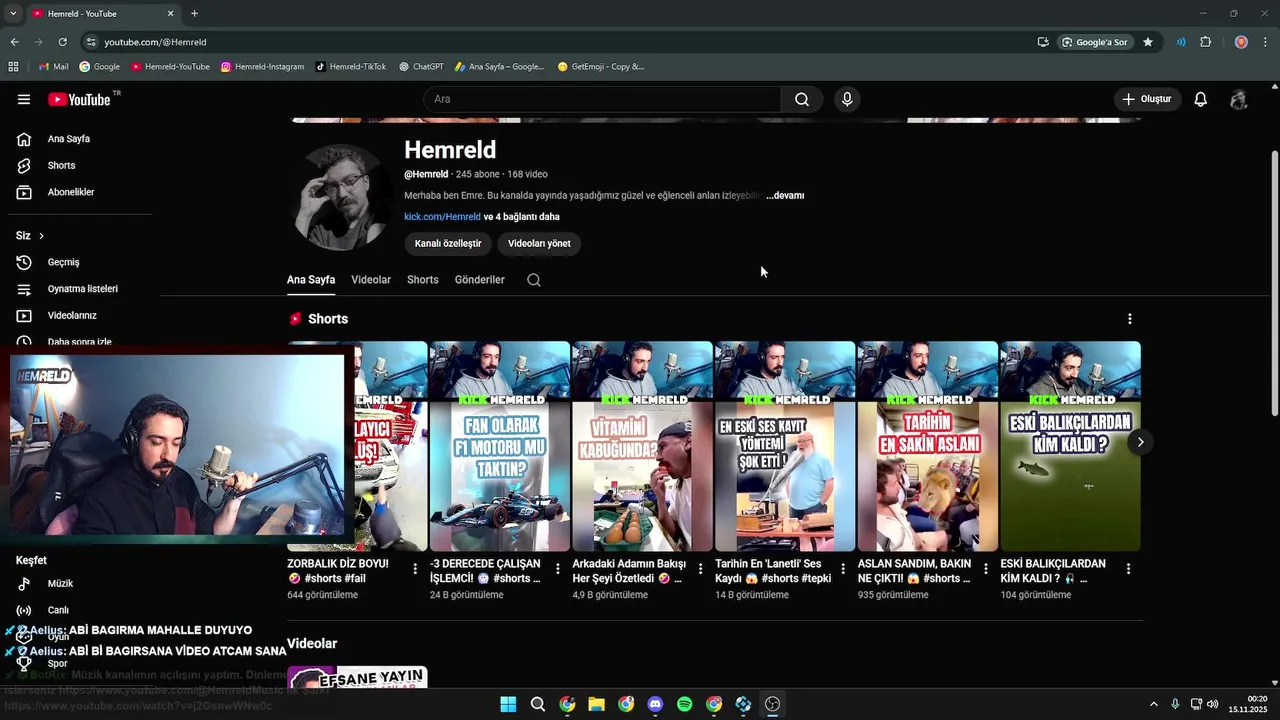Reload the page with the browser refresh button

[x=62, y=42]
